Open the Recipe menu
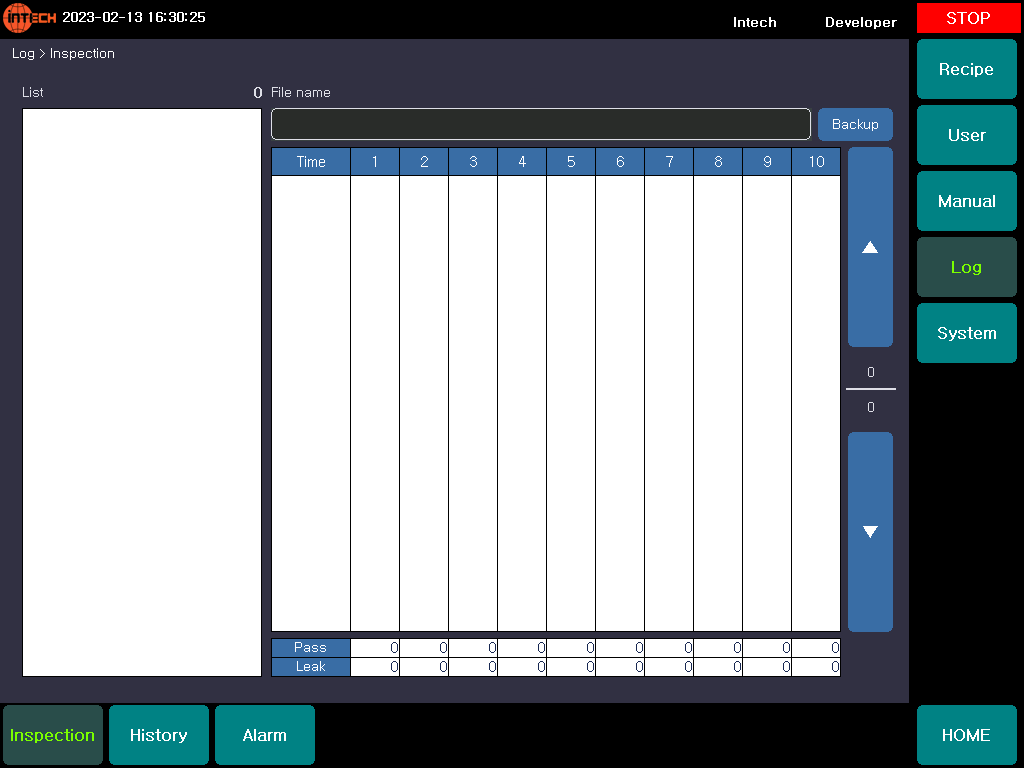Image resolution: width=1024 pixels, height=768 pixels. click(966, 69)
